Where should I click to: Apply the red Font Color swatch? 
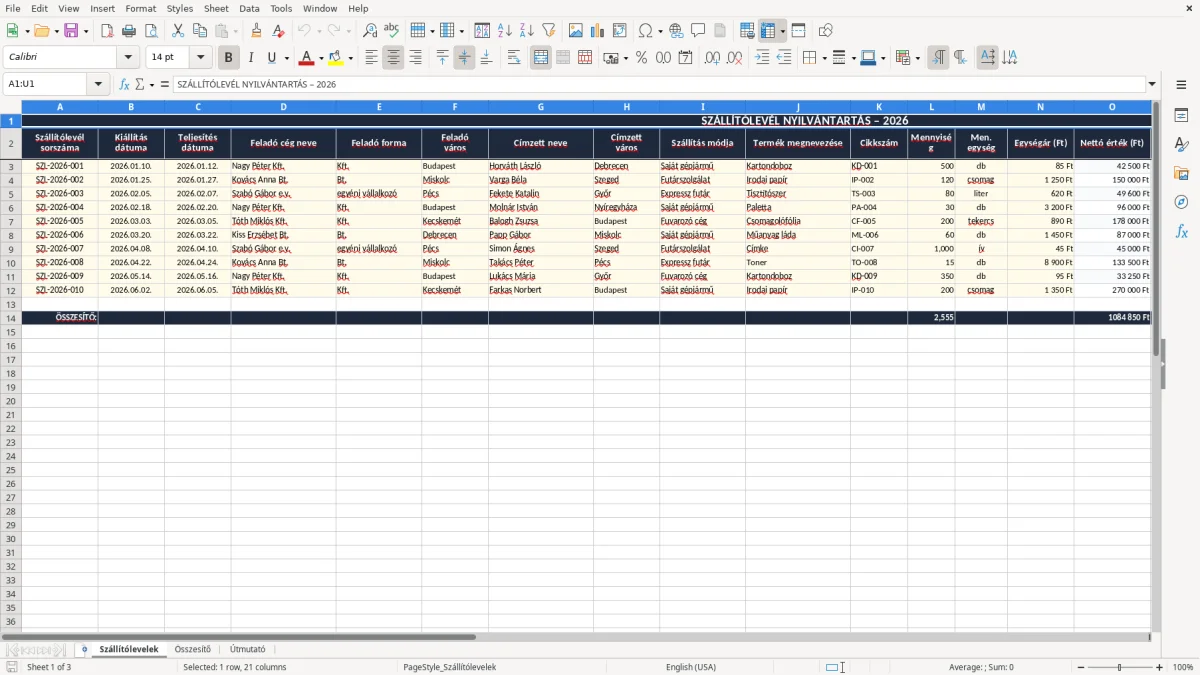tap(307, 58)
